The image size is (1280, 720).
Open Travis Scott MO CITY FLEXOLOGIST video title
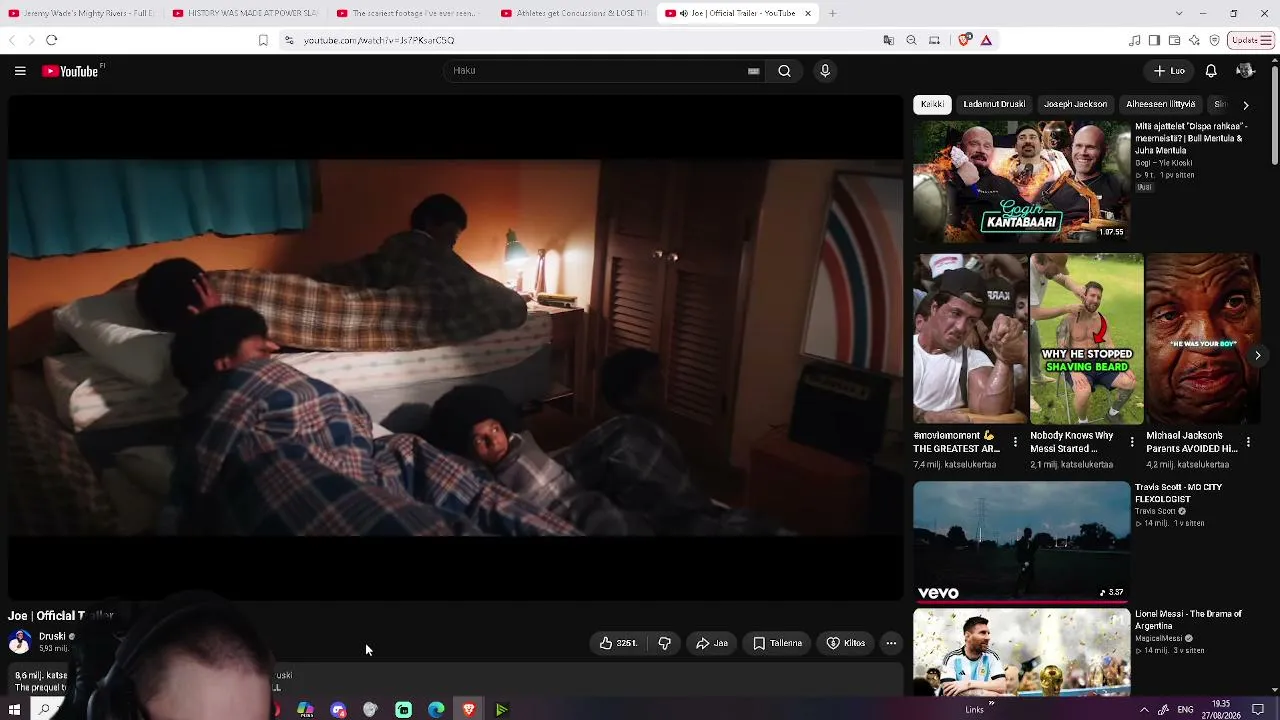click(x=1178, y=493)
